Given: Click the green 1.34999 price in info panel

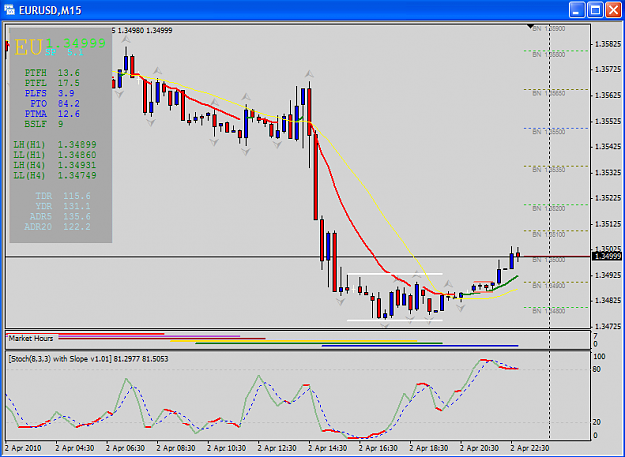Looking at the screenshot, I should 76,43.
